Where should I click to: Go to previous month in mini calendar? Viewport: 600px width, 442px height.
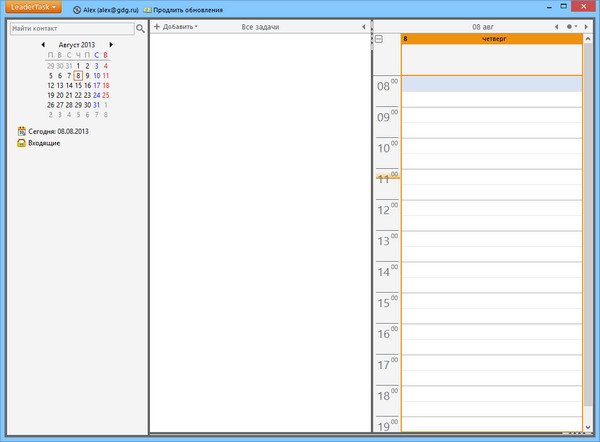[43, 45]
